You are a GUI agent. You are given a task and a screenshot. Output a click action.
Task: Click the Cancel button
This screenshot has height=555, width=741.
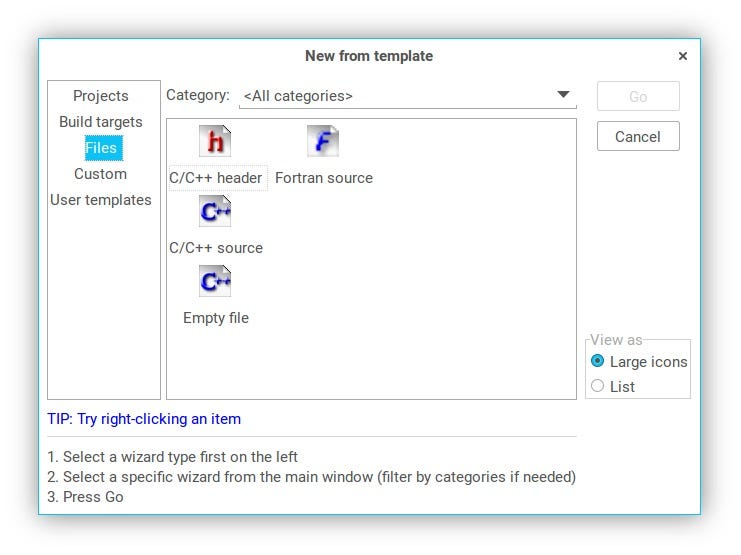(638, 137)
